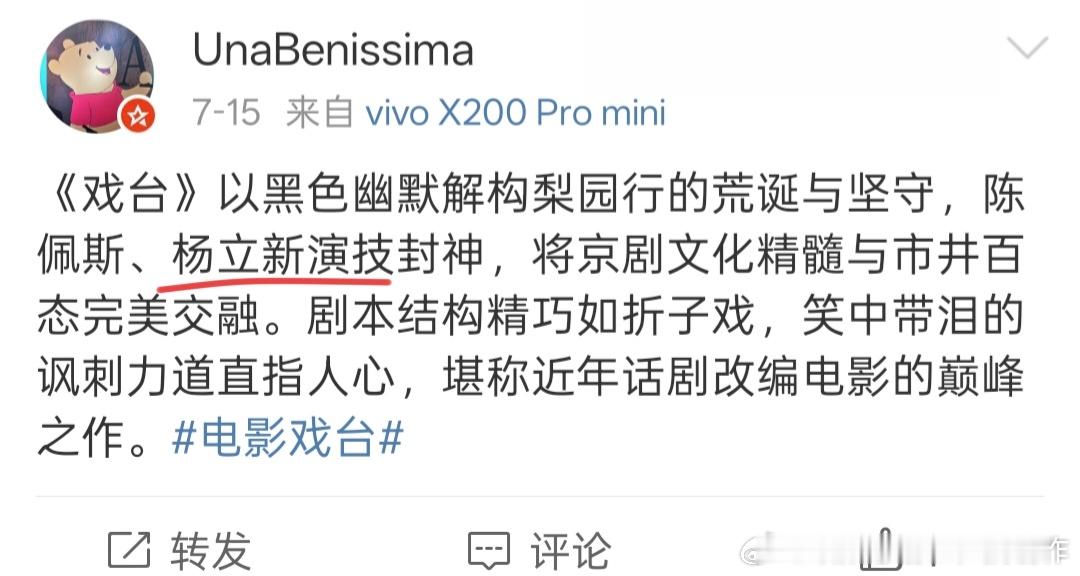Open the UnaBenissima profile name
Viewport: 1080px width, 576px height.
click(333, 50)
